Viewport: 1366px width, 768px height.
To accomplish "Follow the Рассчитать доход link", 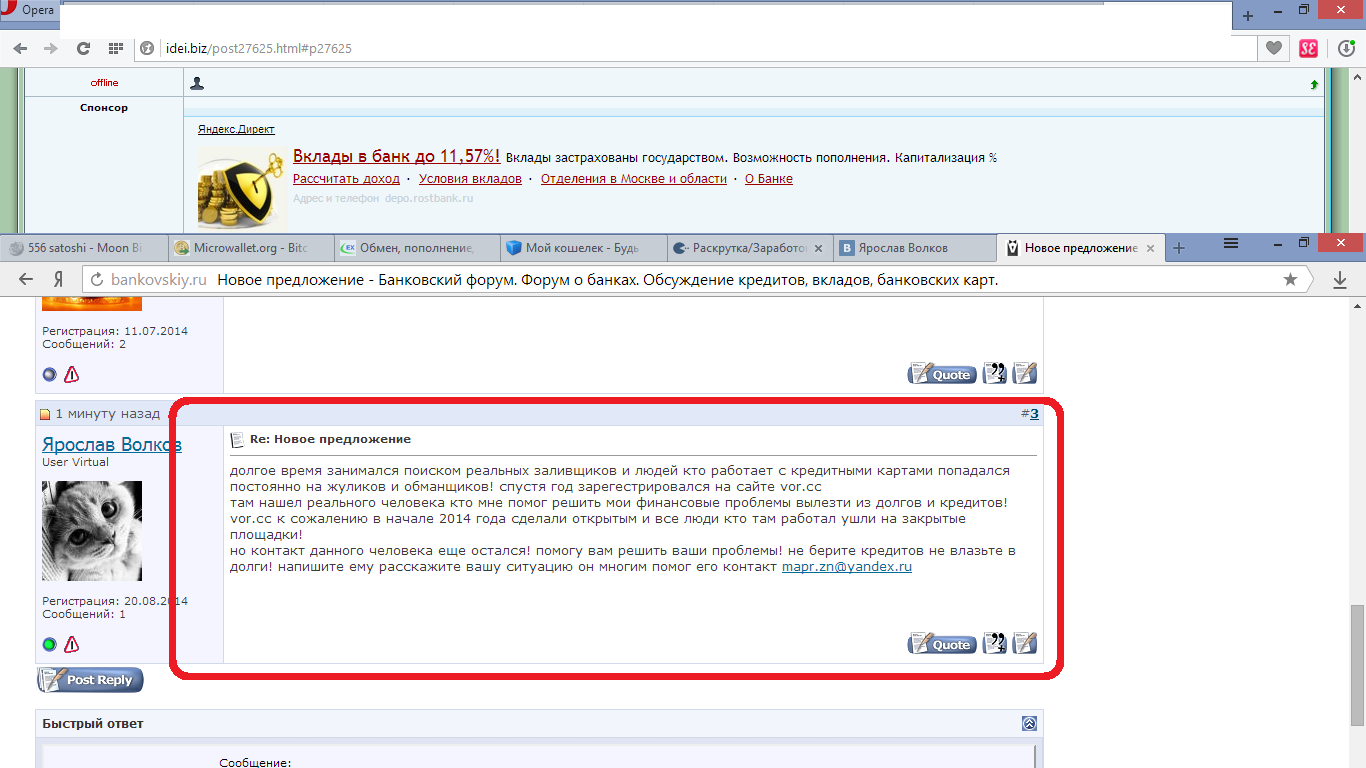I will (346, 179).
